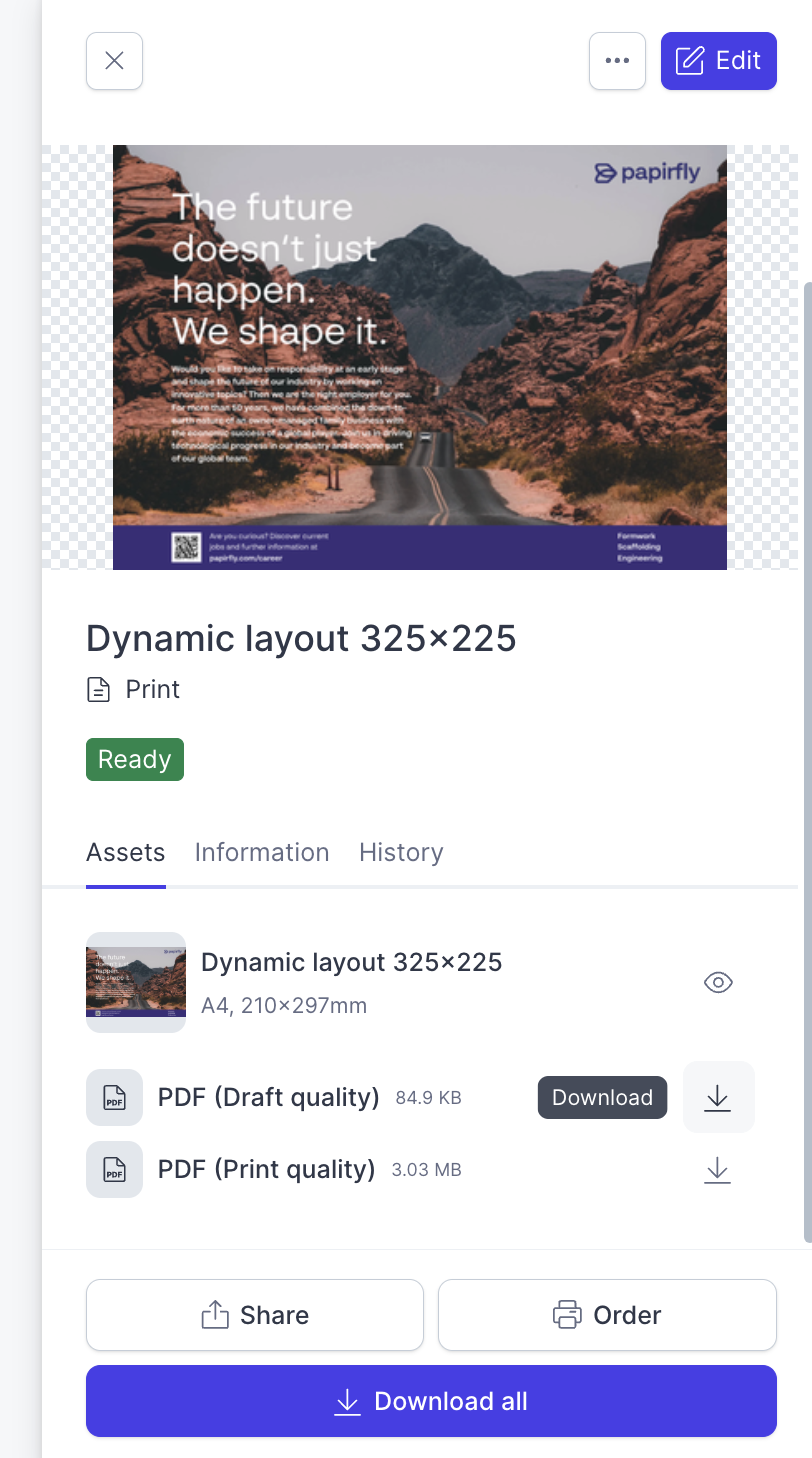Open the small Dynamic layout asset thumbnail
This screenshot has width=812, height=1458.
136,982
